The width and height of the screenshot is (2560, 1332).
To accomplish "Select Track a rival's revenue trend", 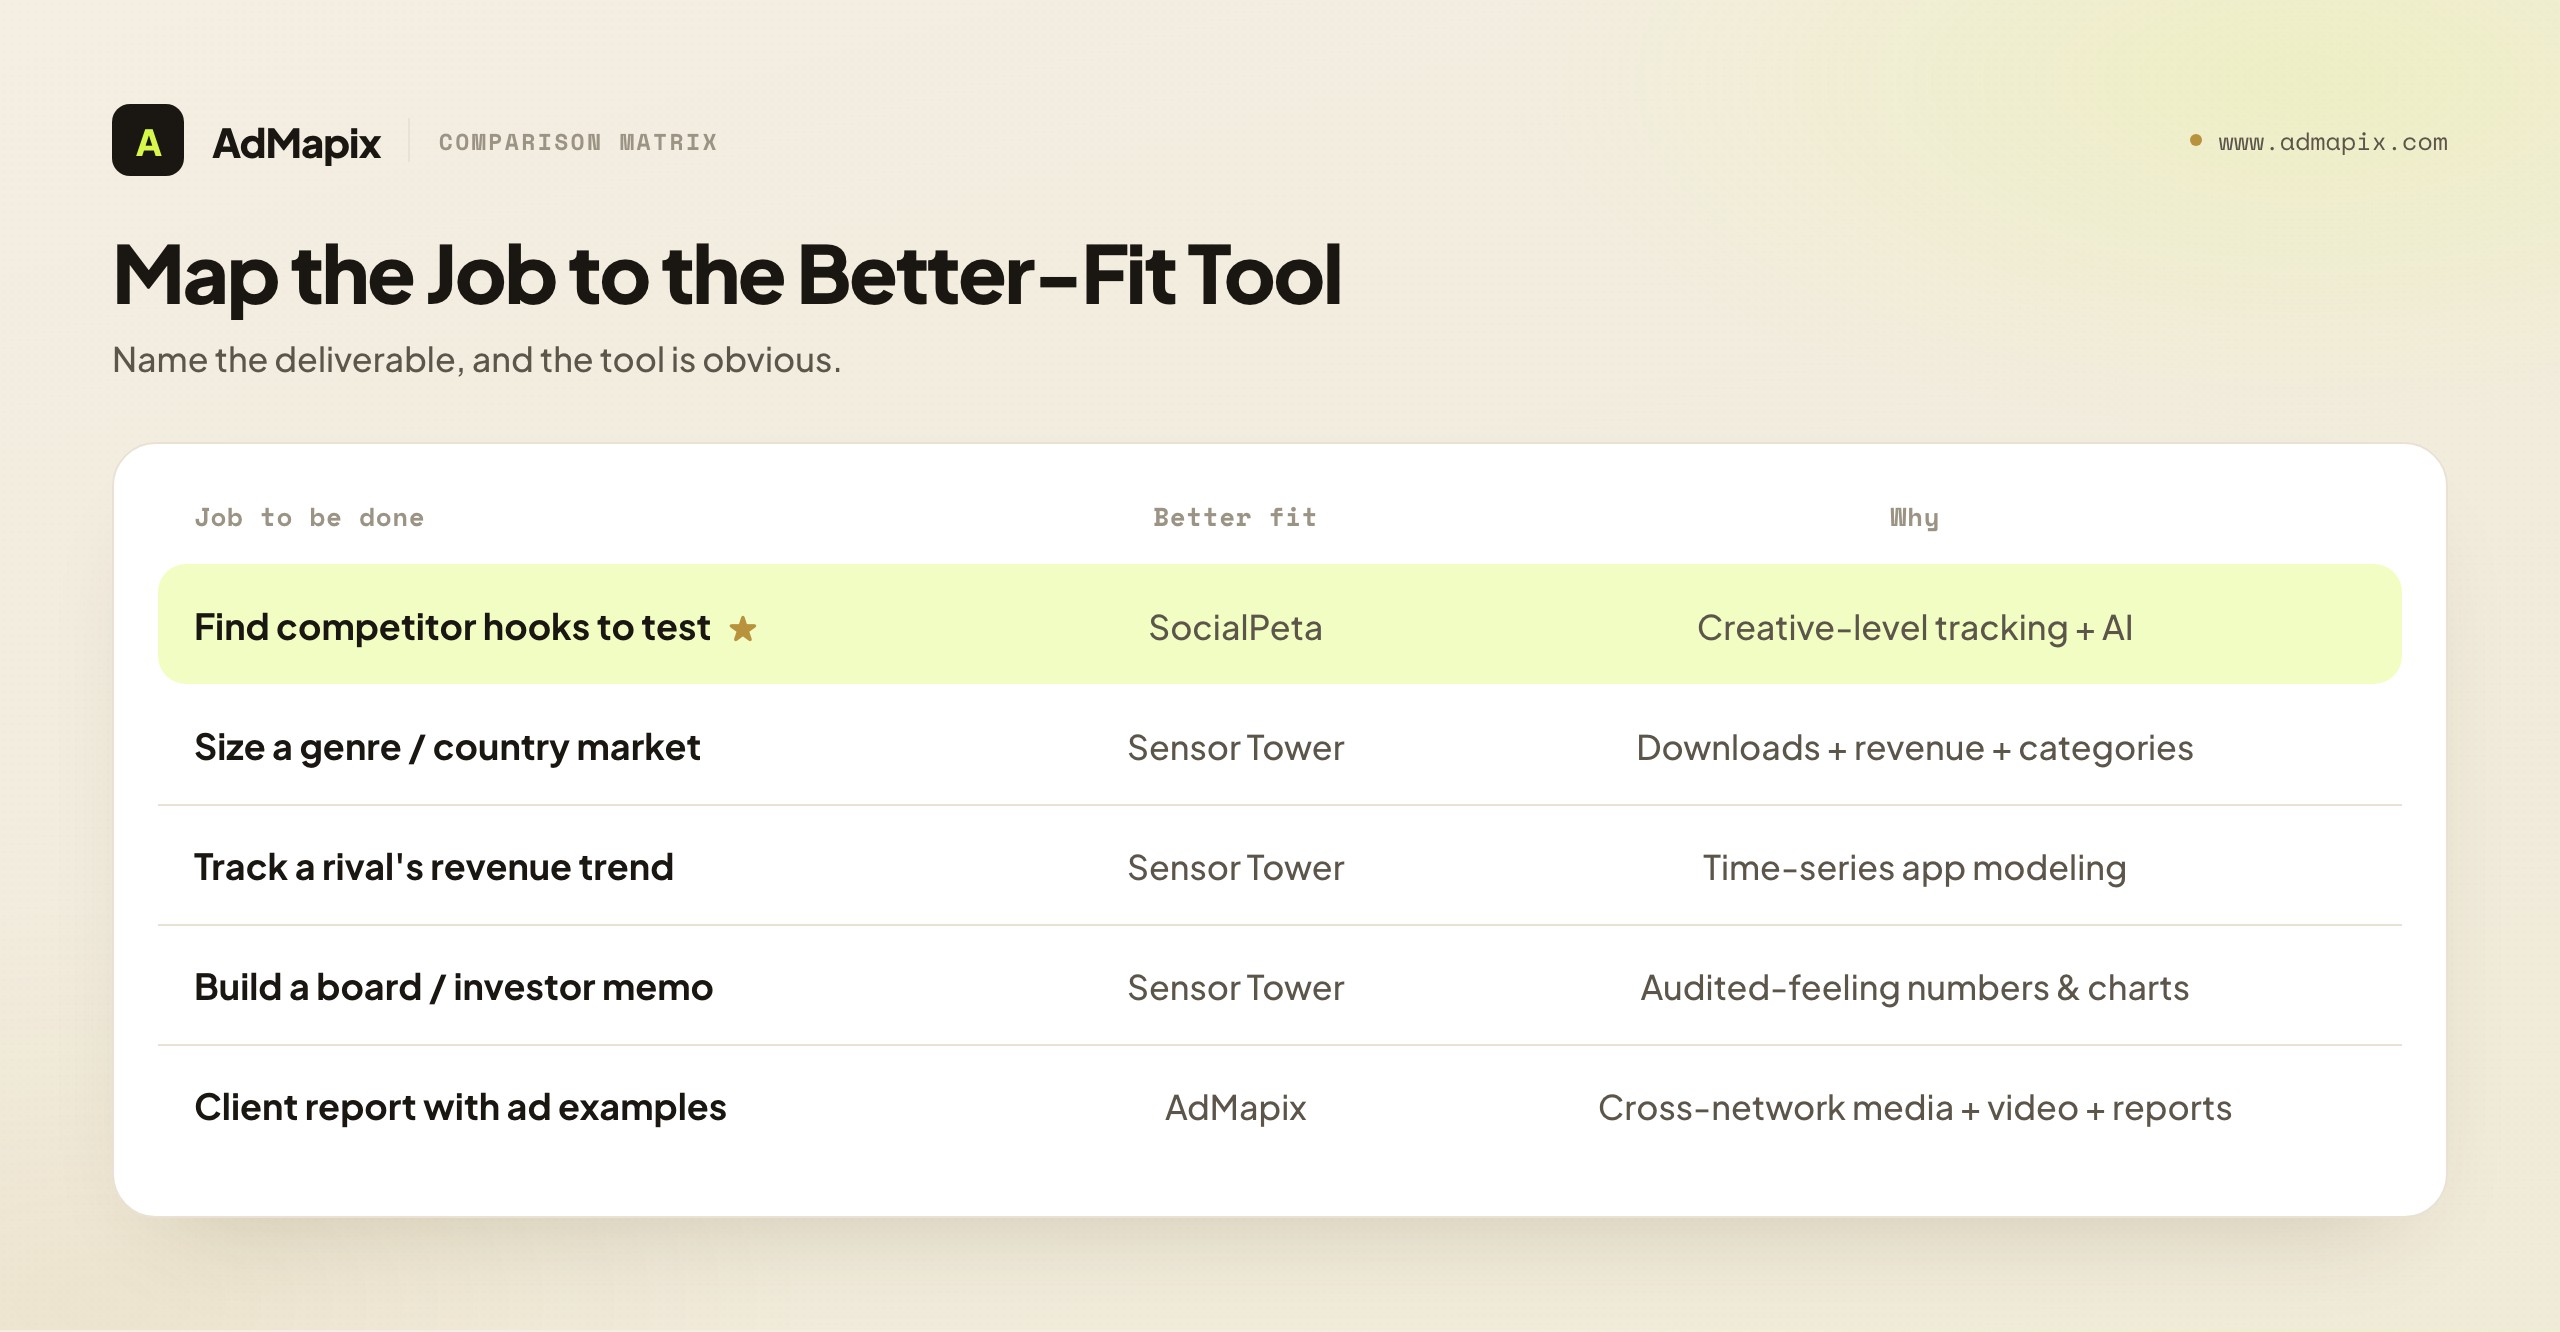I will [434, 868].
